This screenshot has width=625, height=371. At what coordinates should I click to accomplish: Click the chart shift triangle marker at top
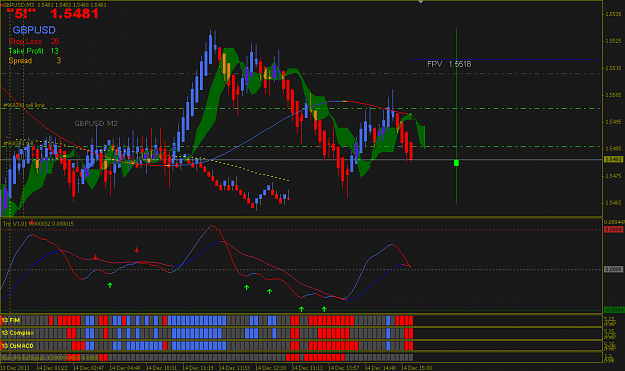point(421,2)
